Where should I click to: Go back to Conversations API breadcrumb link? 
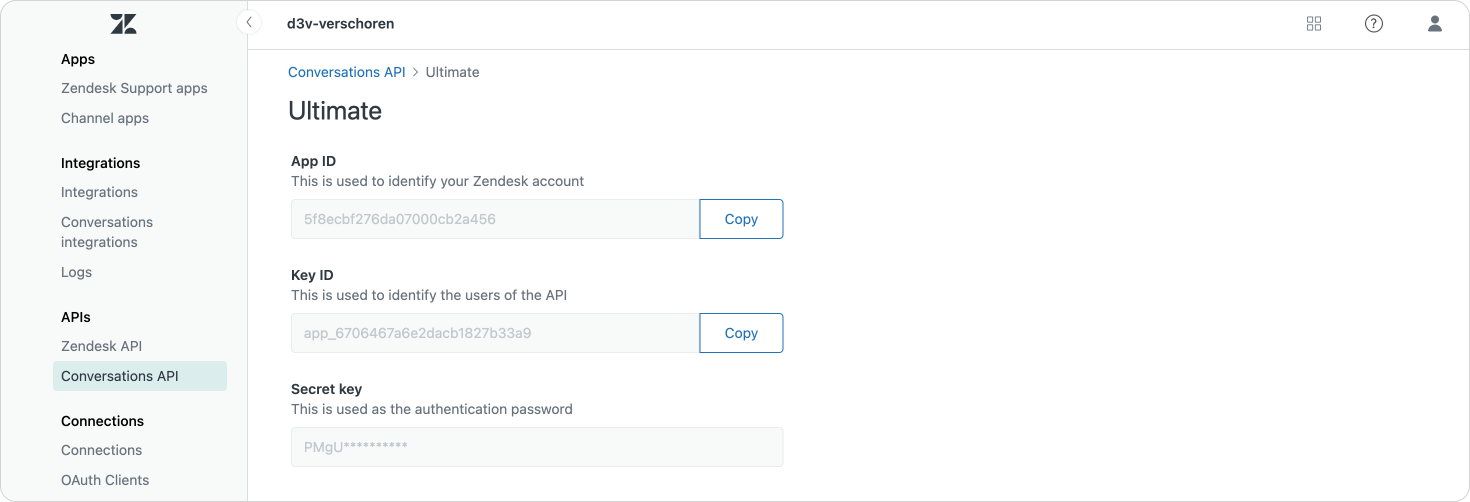346,72
